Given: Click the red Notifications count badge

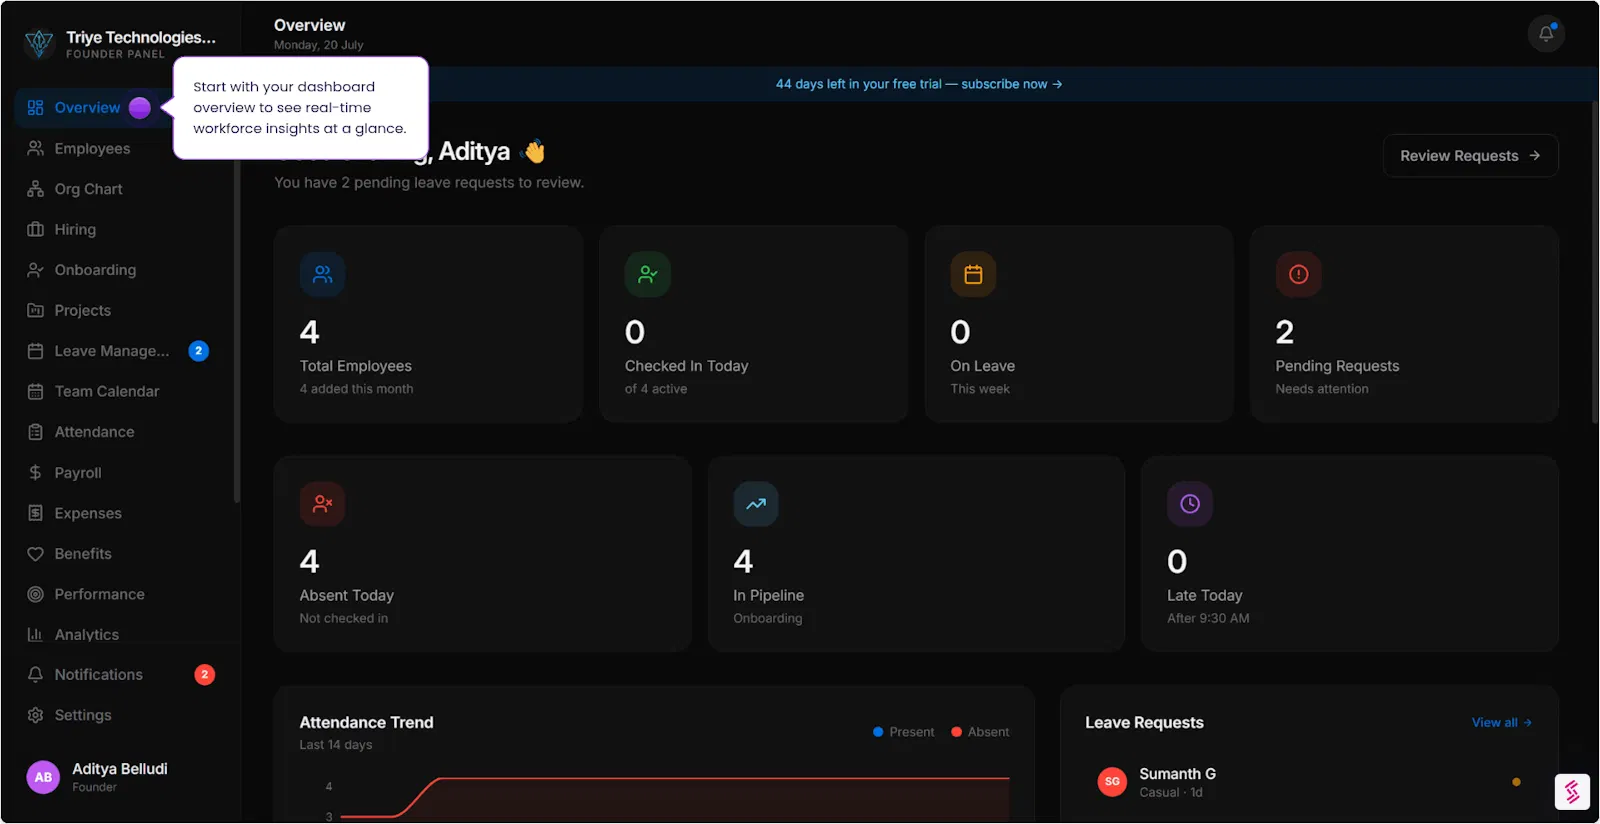Looking at the screenshot, I should 205,675.
